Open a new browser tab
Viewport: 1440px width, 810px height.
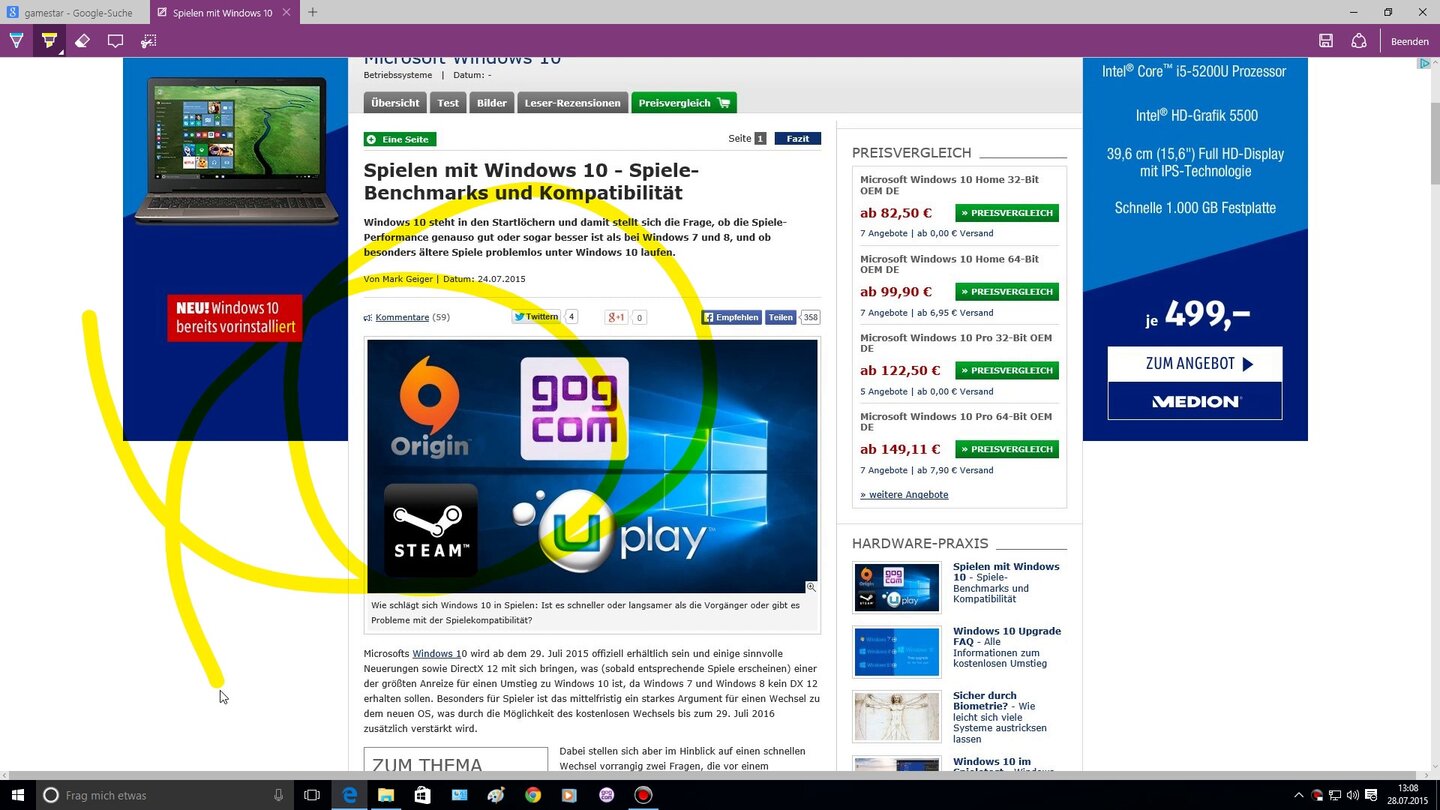tap(313, 12)
